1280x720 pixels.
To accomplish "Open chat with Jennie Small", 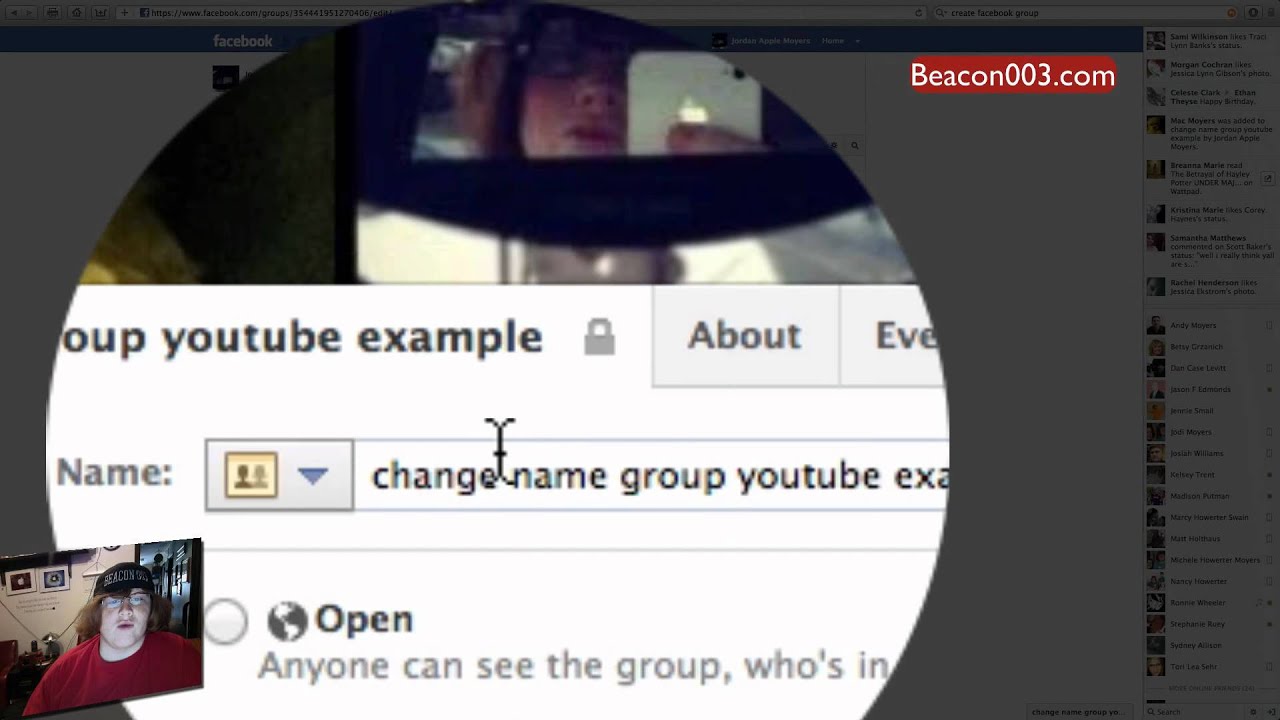I will pos(1211,411).
